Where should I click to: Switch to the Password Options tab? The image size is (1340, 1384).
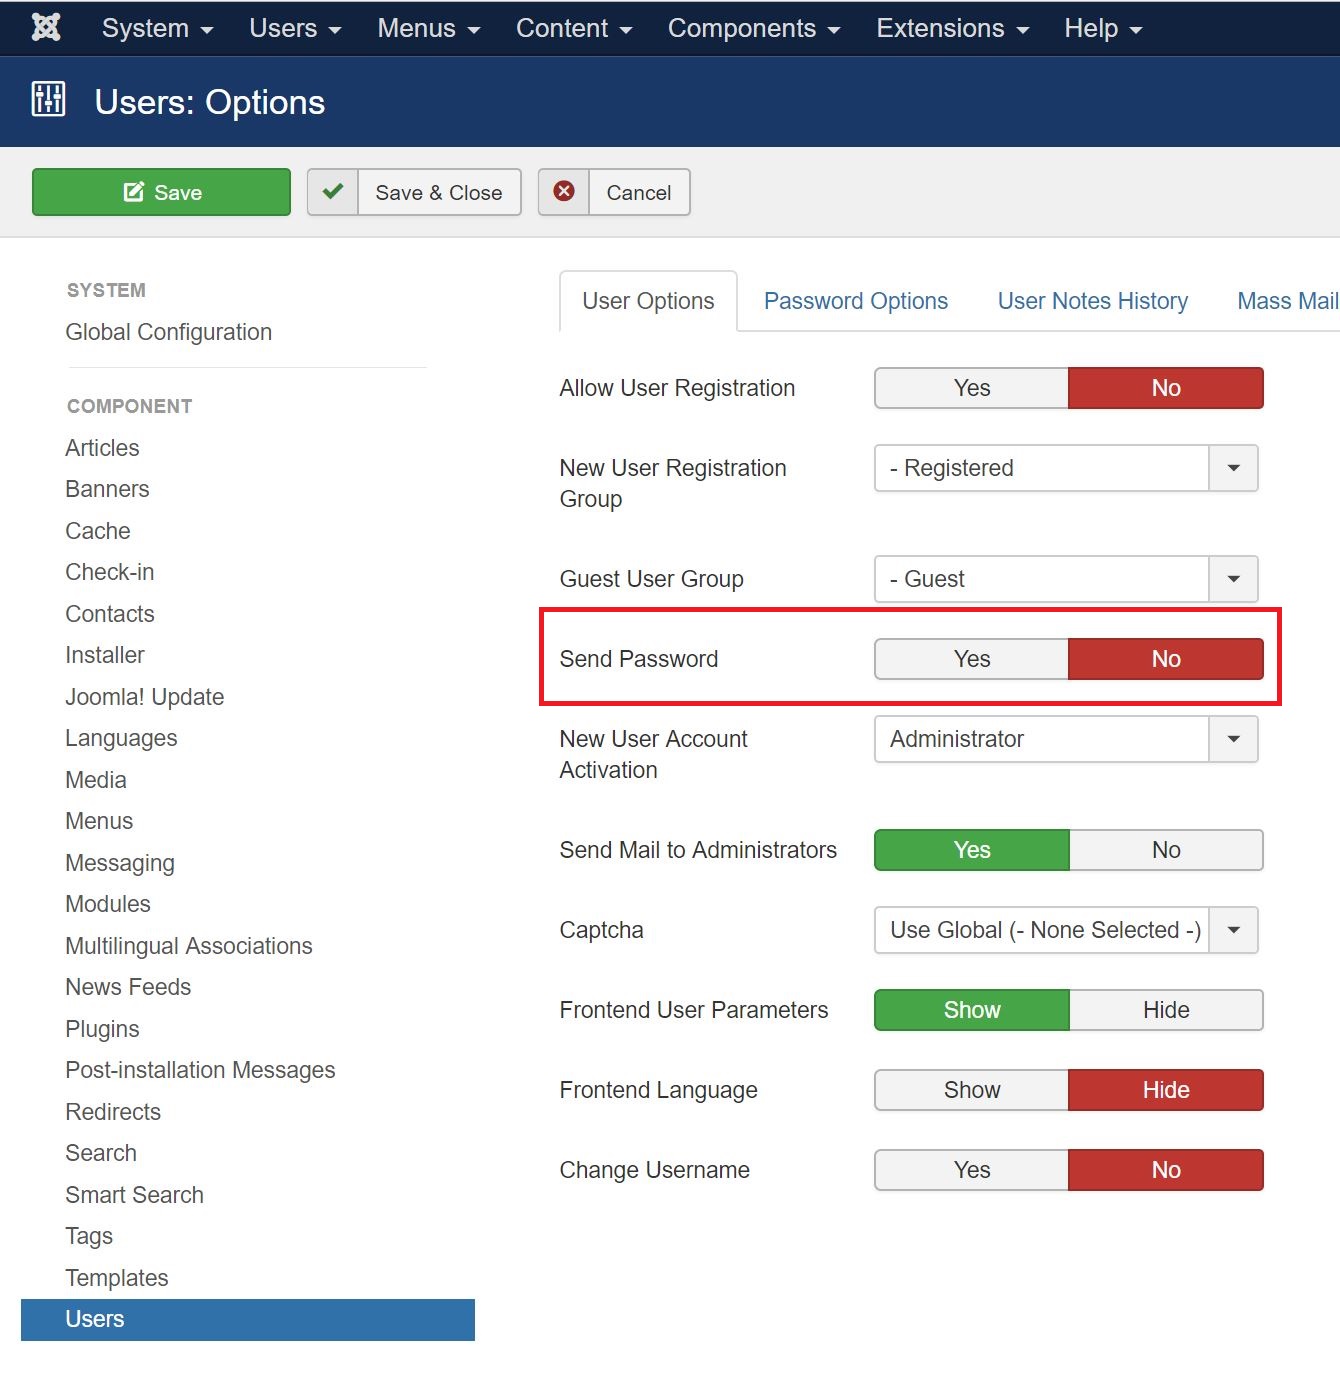(x=855, y=301)
